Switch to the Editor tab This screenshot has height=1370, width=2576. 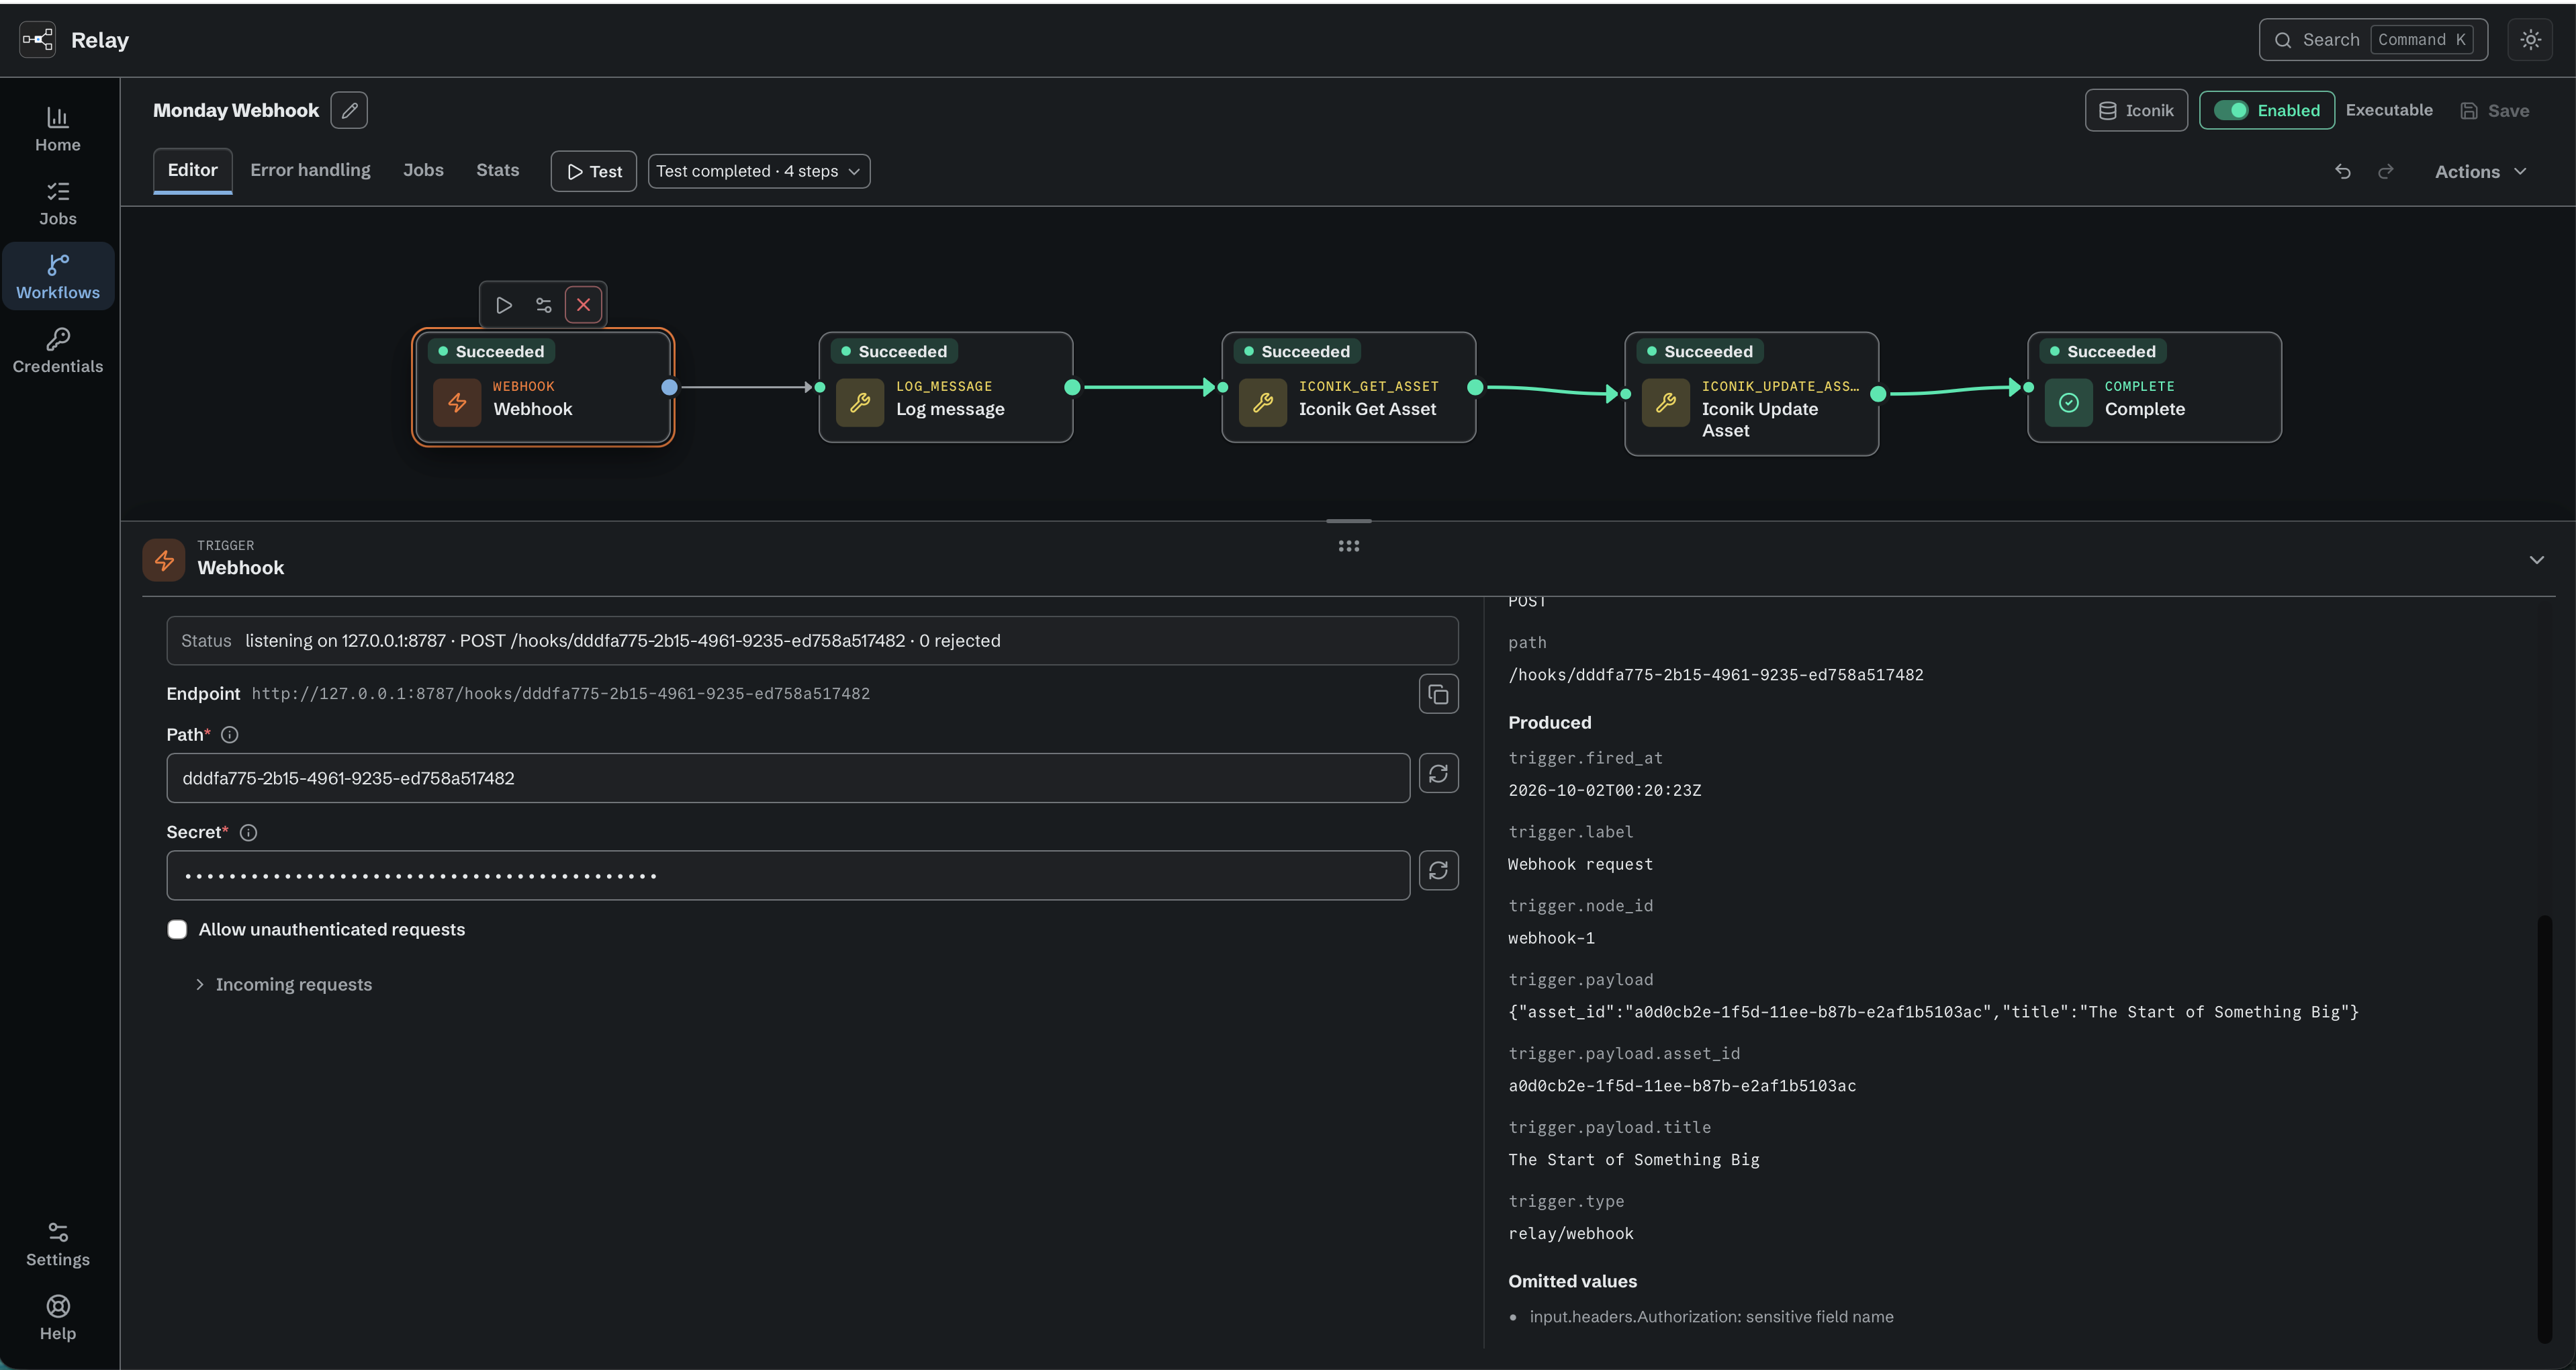(192, 170)
